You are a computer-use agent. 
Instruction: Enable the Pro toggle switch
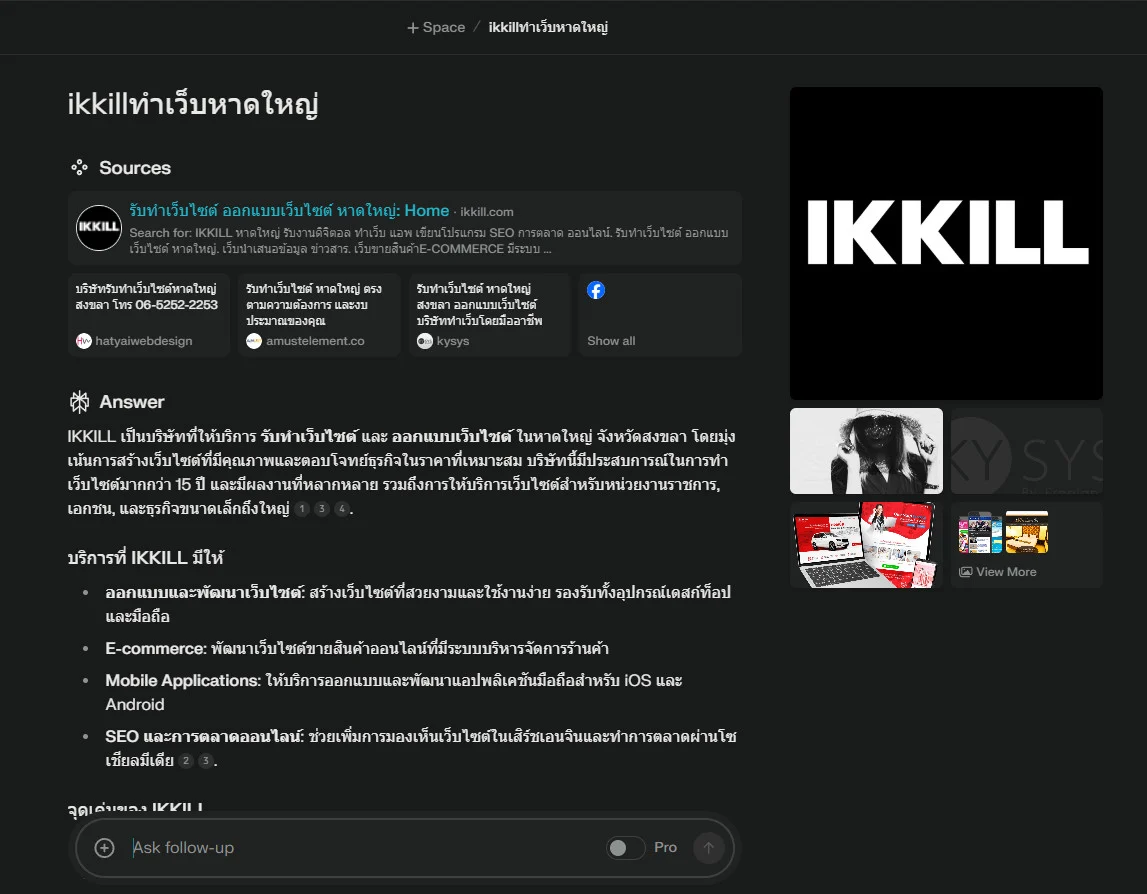point(626,848)
